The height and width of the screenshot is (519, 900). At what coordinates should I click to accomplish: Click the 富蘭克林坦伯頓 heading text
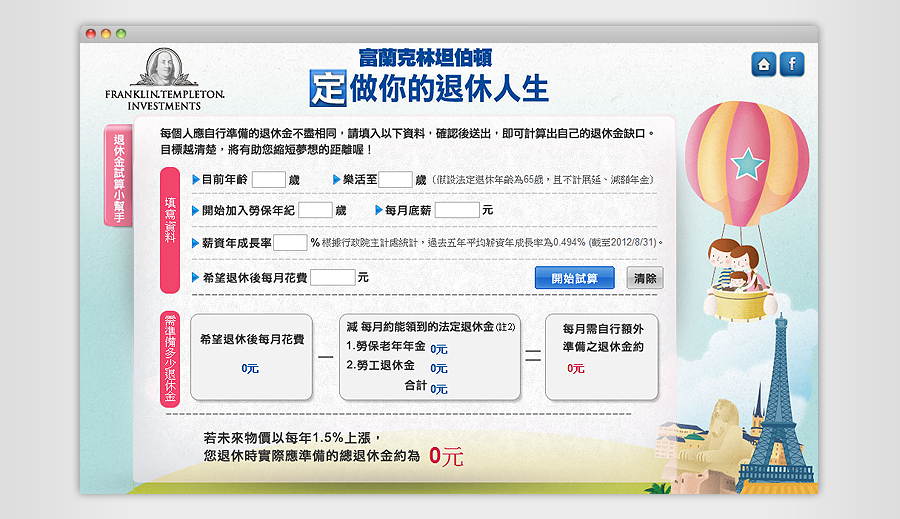click(425, 57)
